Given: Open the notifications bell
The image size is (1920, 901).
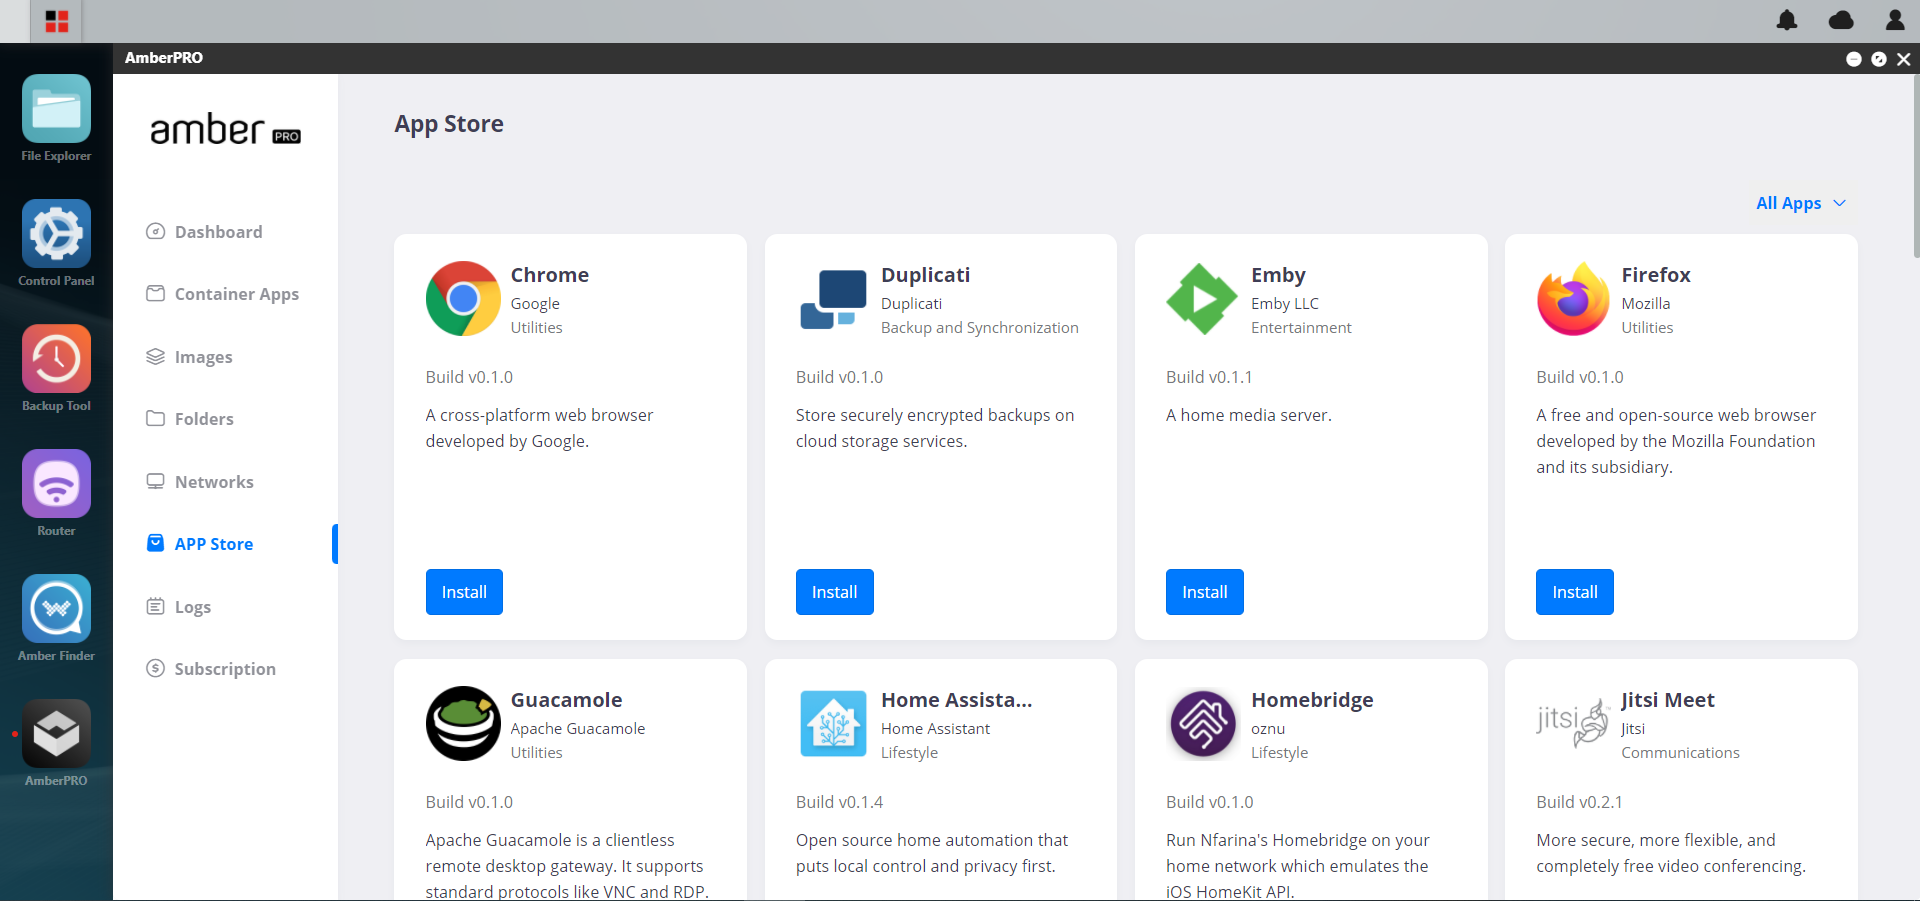Looking at the screenshot, I should pyautogui.click(x=1787, y=20).
